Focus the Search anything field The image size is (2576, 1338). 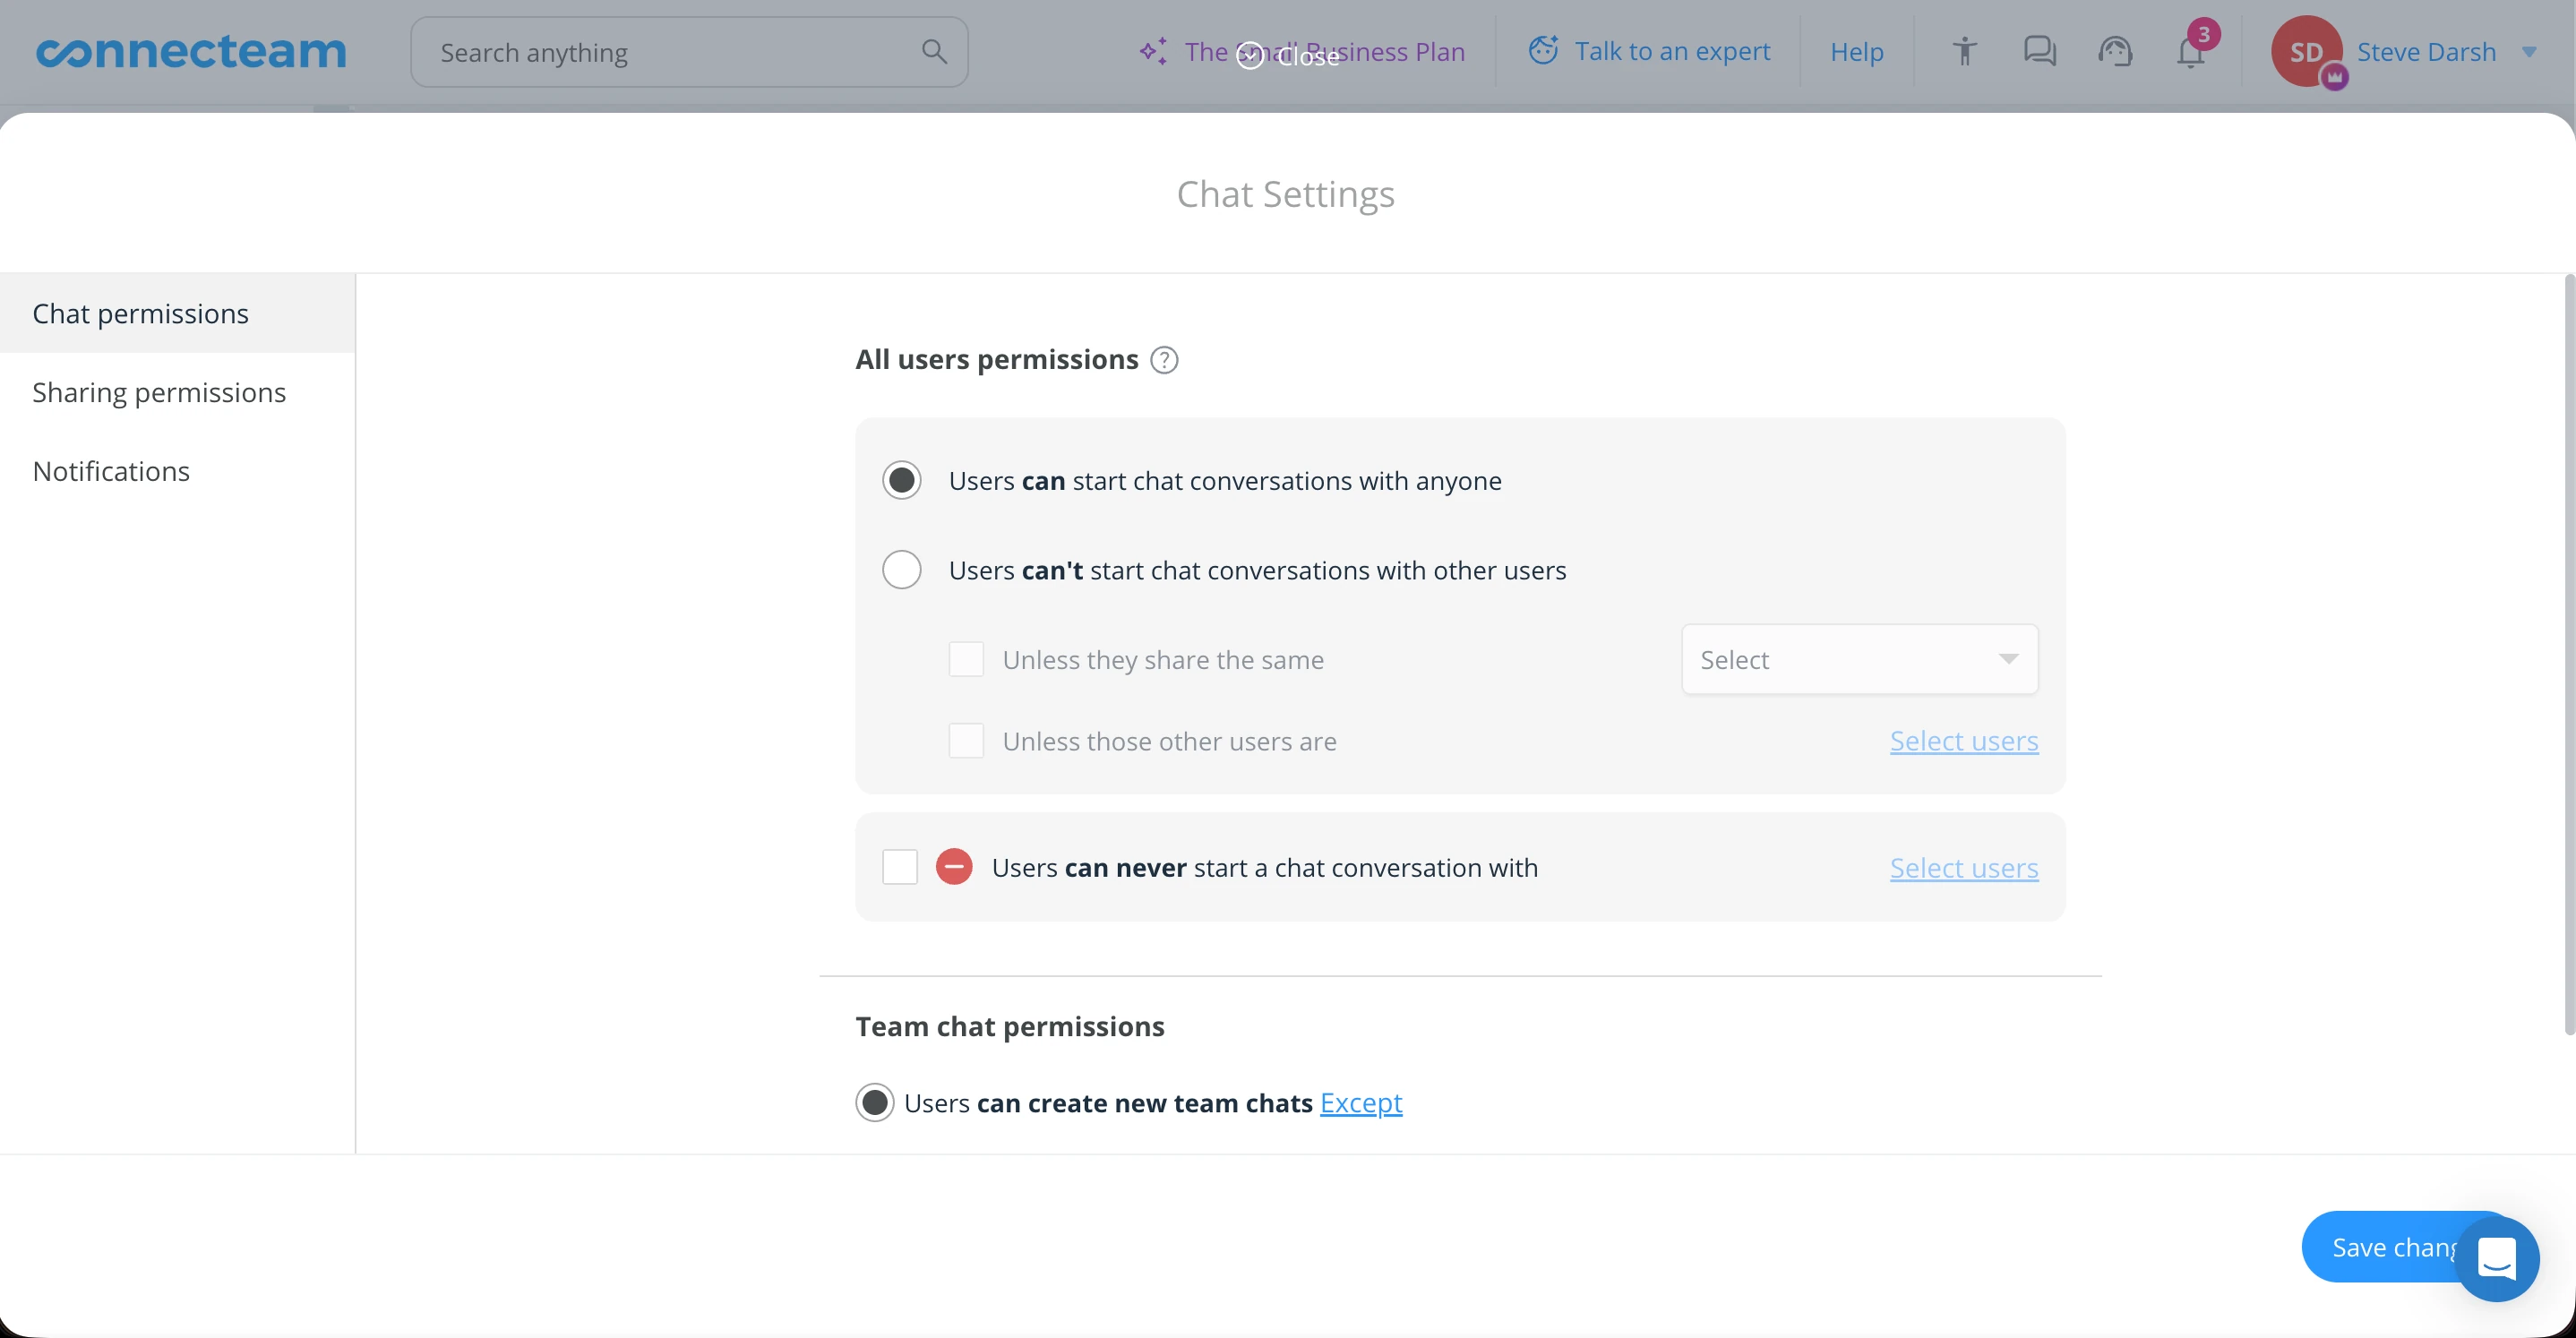pos(689,52)
